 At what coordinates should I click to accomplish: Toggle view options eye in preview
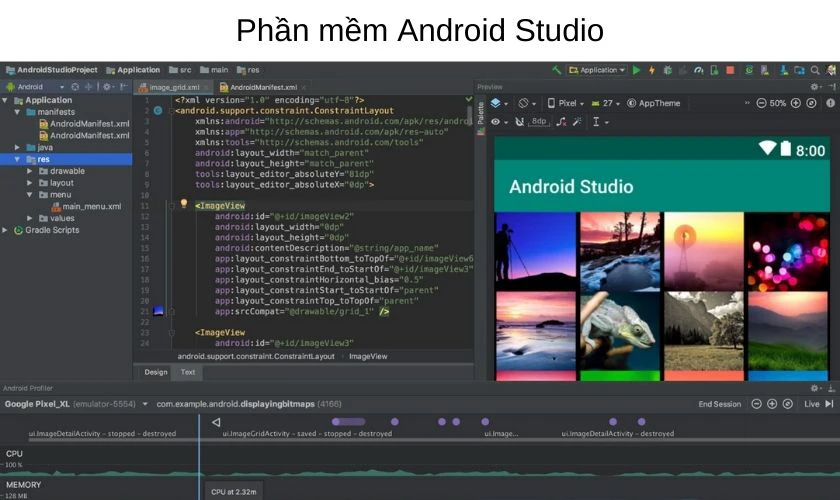coord(498,122)
